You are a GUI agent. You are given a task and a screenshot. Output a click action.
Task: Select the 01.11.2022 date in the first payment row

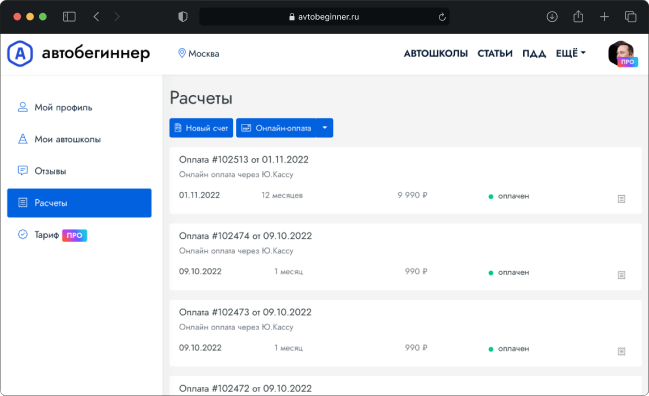pyautogui.click(x=199, y=195)
